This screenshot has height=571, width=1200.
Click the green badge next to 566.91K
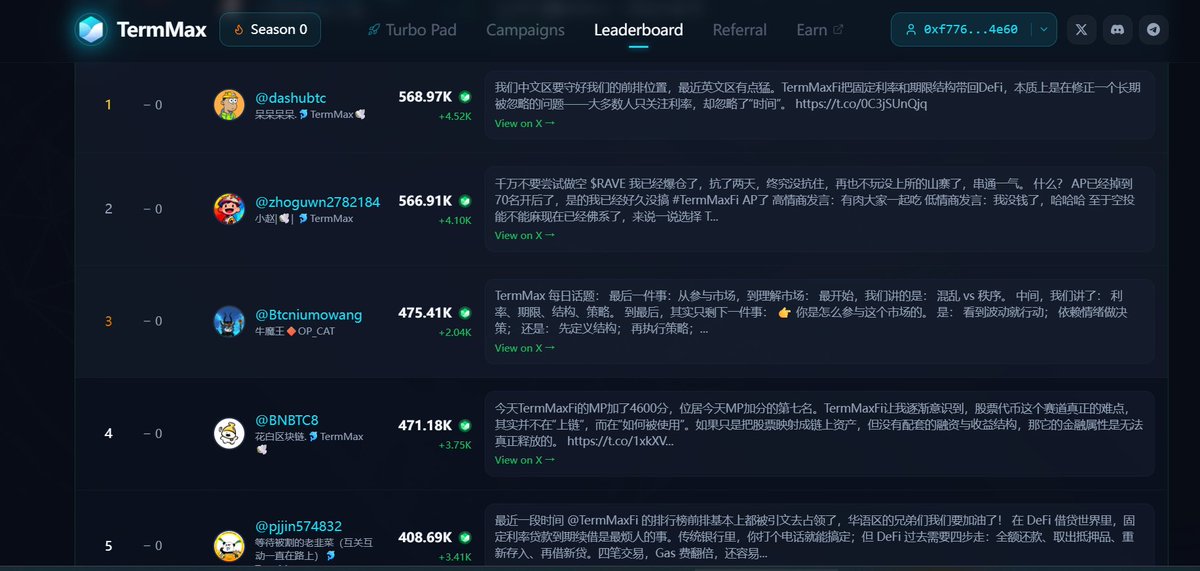(465, 201)
